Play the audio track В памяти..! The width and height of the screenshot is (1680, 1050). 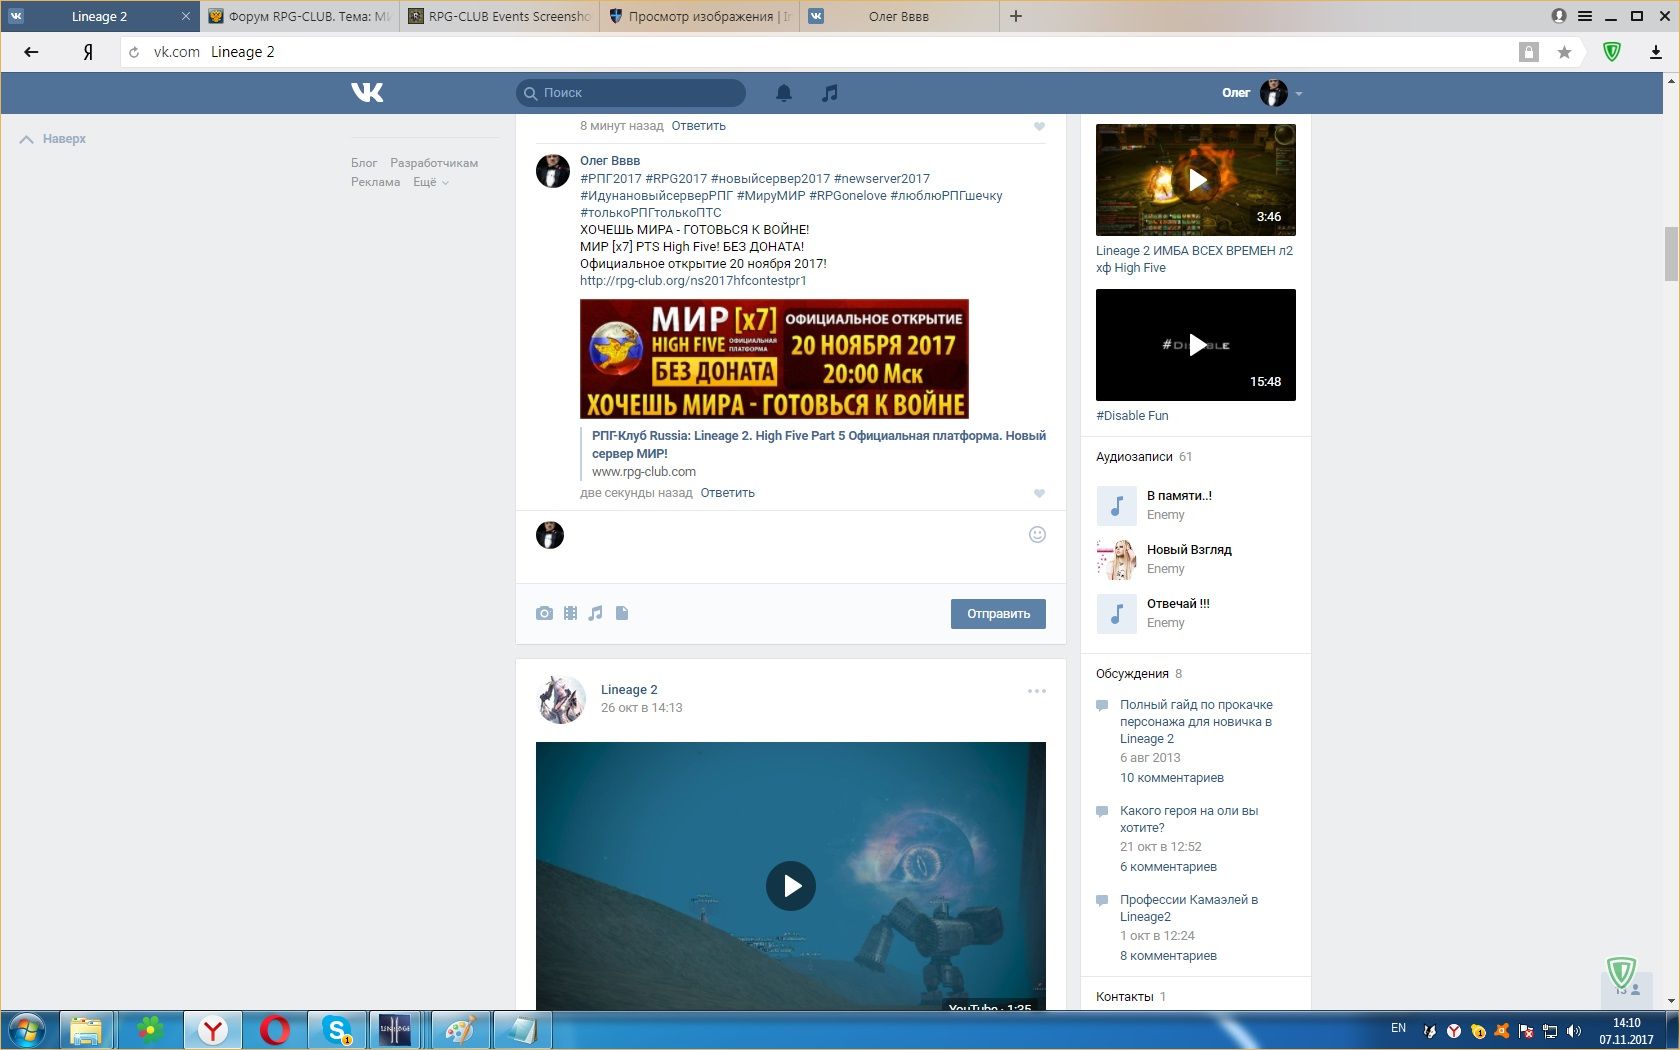pos(1117,505)
